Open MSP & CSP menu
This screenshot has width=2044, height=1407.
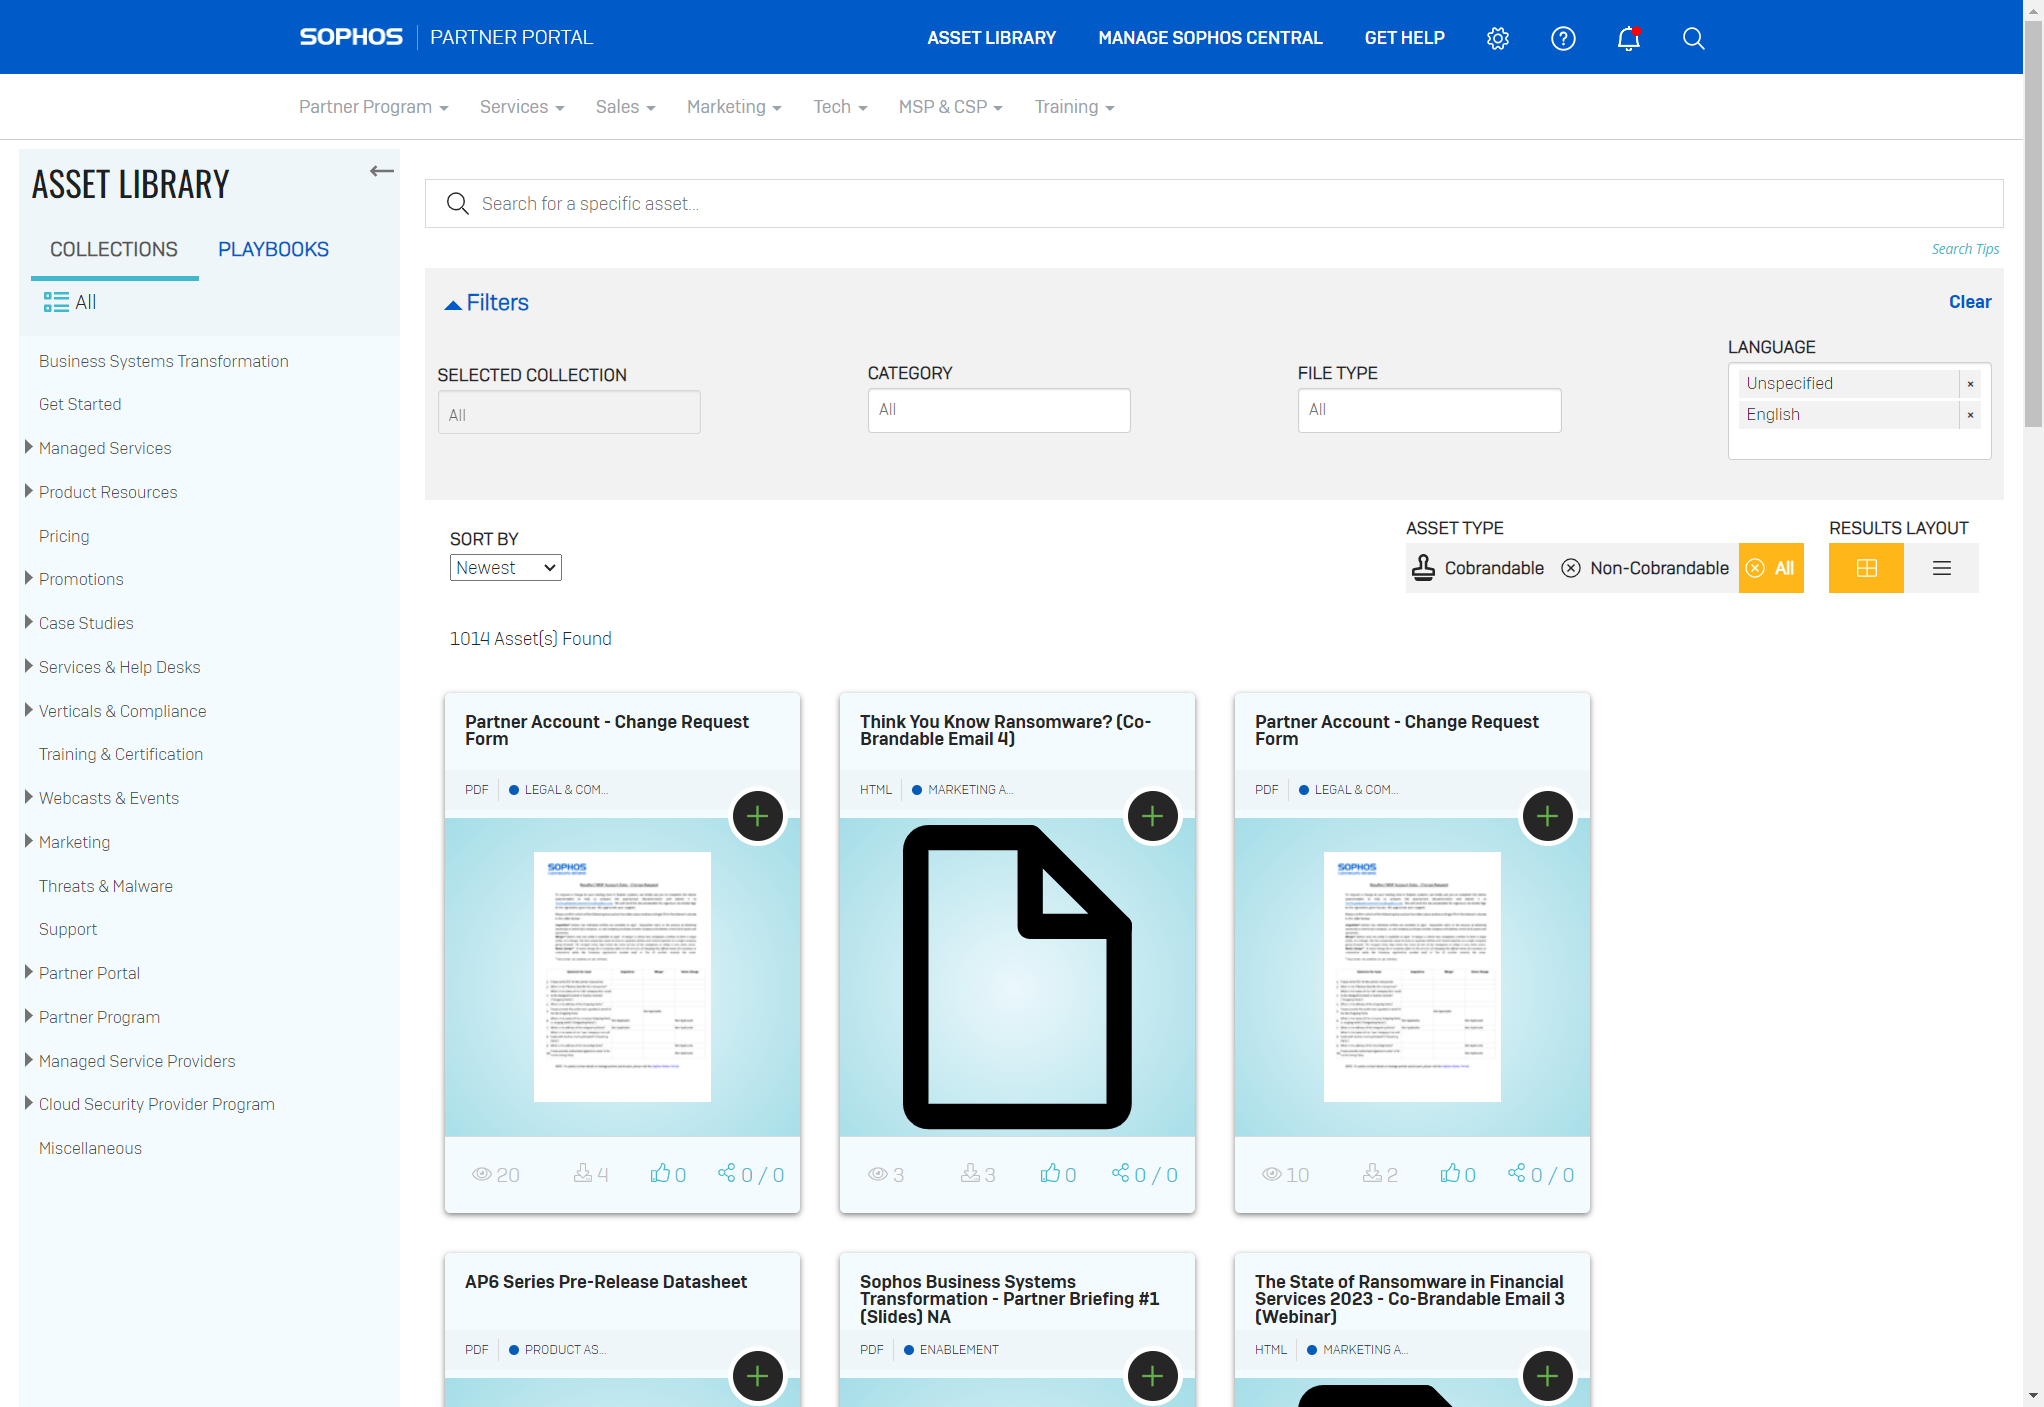coord(950,107)
